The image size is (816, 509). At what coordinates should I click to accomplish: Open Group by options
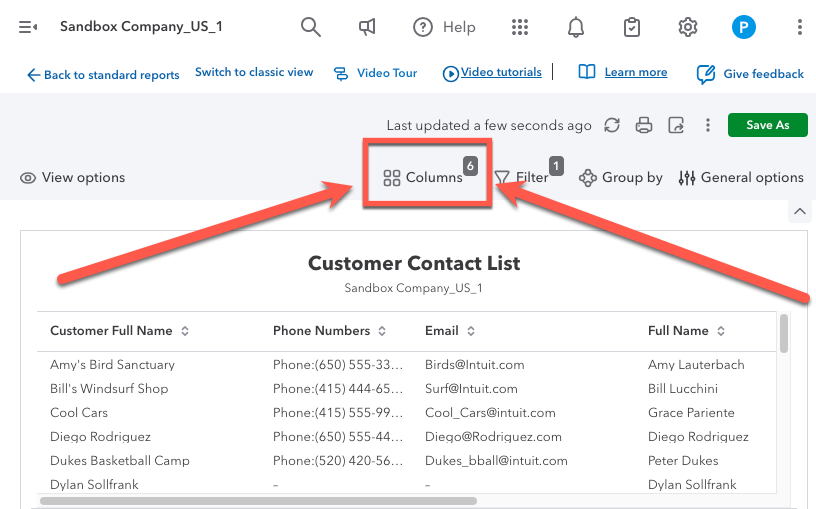620,177
